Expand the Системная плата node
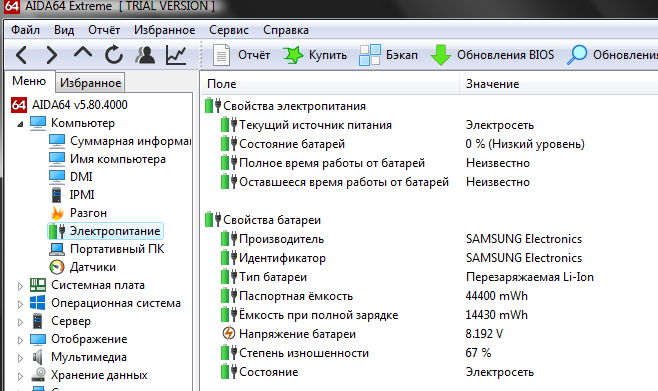Screen dimensions: 658x391 (20, 286)
